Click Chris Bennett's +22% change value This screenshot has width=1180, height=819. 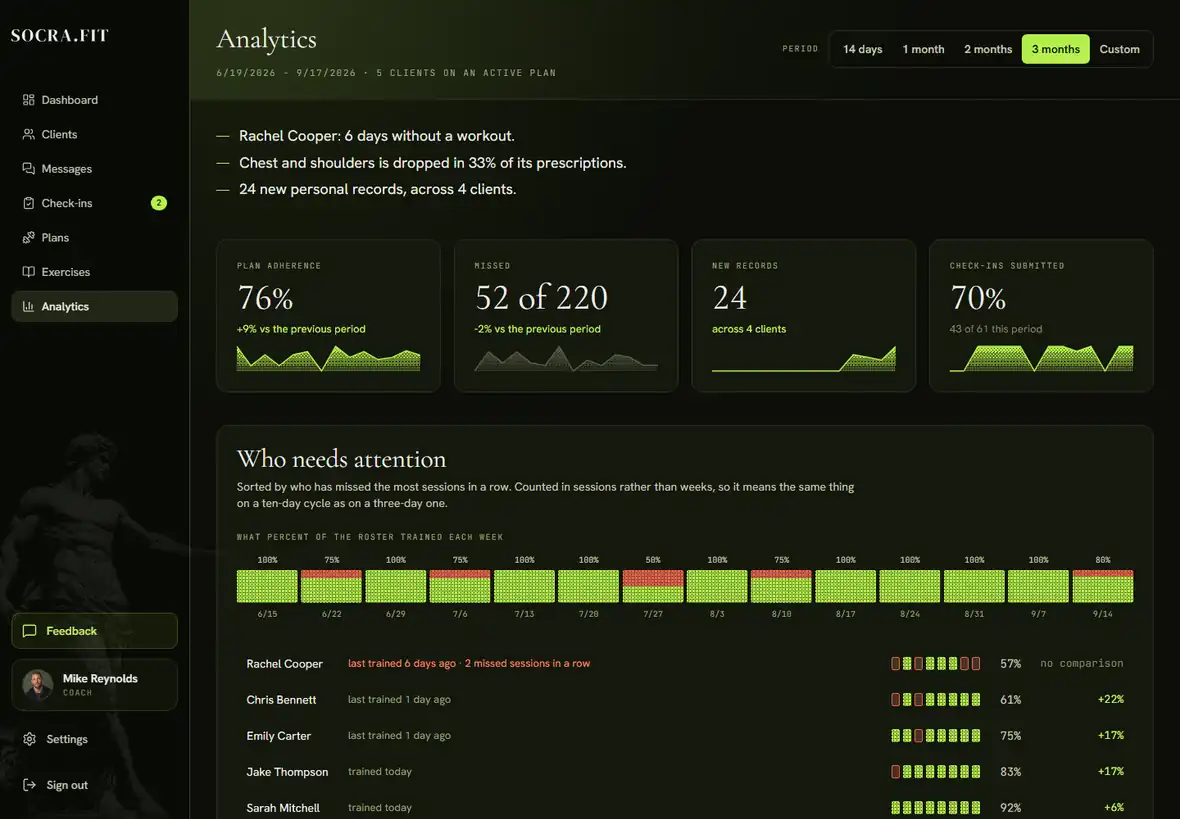click(x=1111, y=699)
